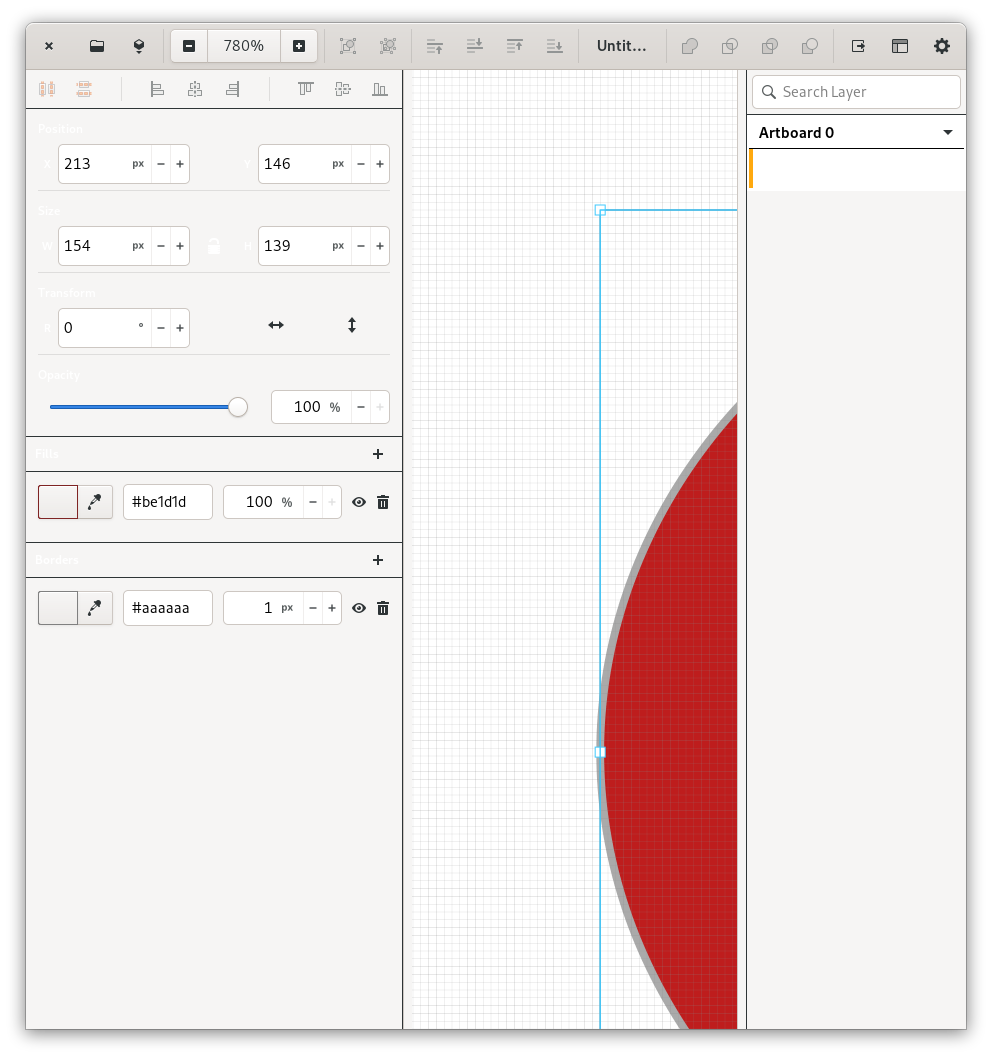992x1058 pixels.
Task: Increase X position with plus
Action: tap(180, 164)
